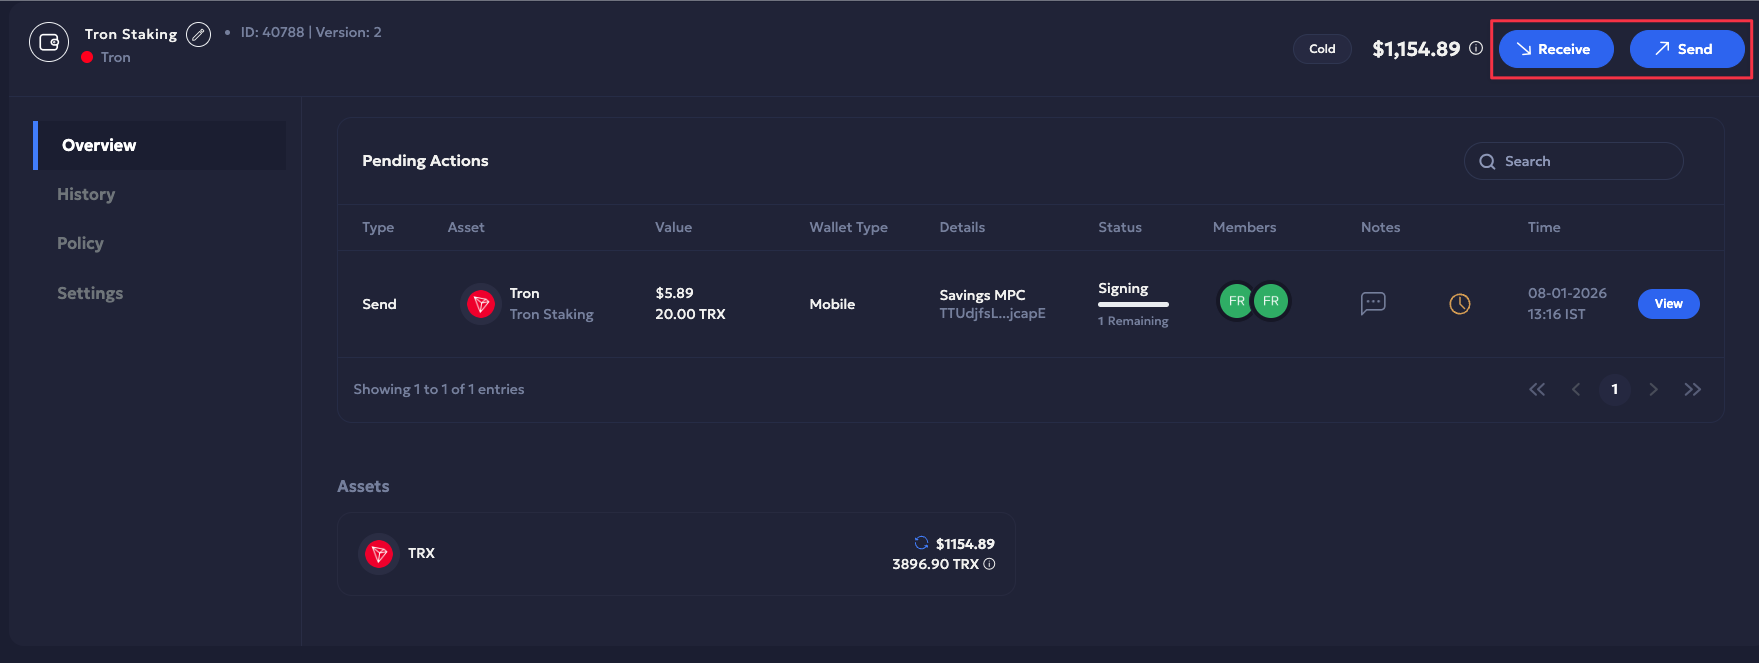Click first green FR member avatar
Screen dimensions: 1759x663
(1237, 301)
